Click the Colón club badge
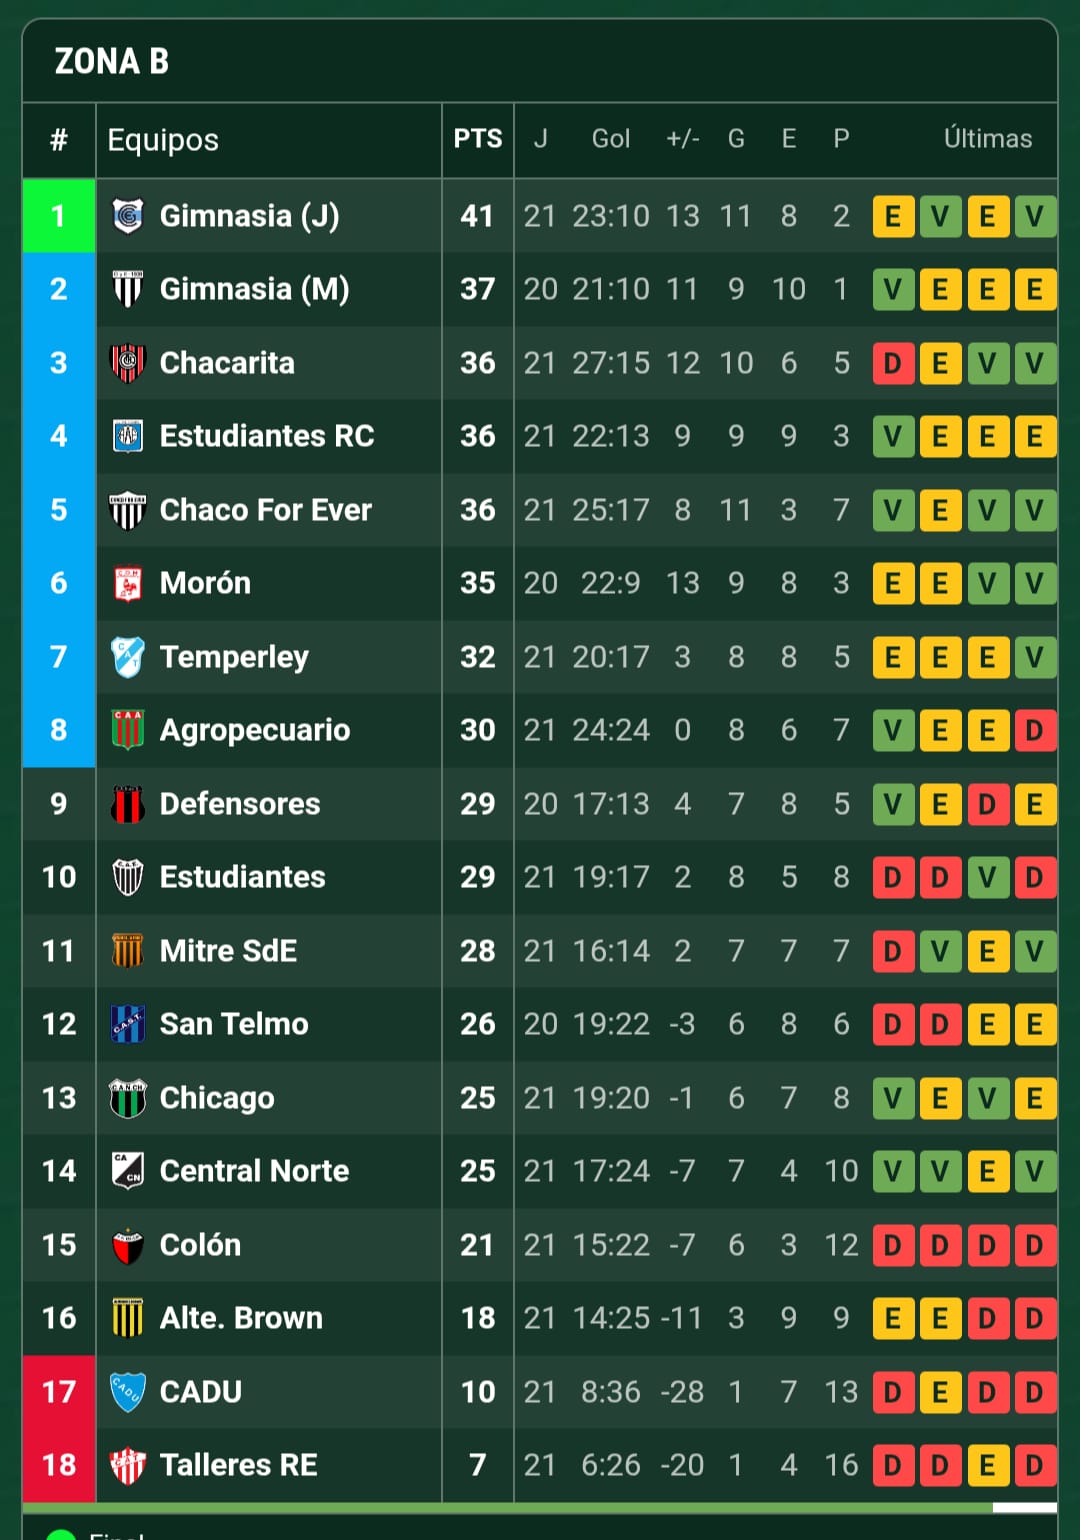This screenshot has width=1080, height=1540. [128, 1245]
